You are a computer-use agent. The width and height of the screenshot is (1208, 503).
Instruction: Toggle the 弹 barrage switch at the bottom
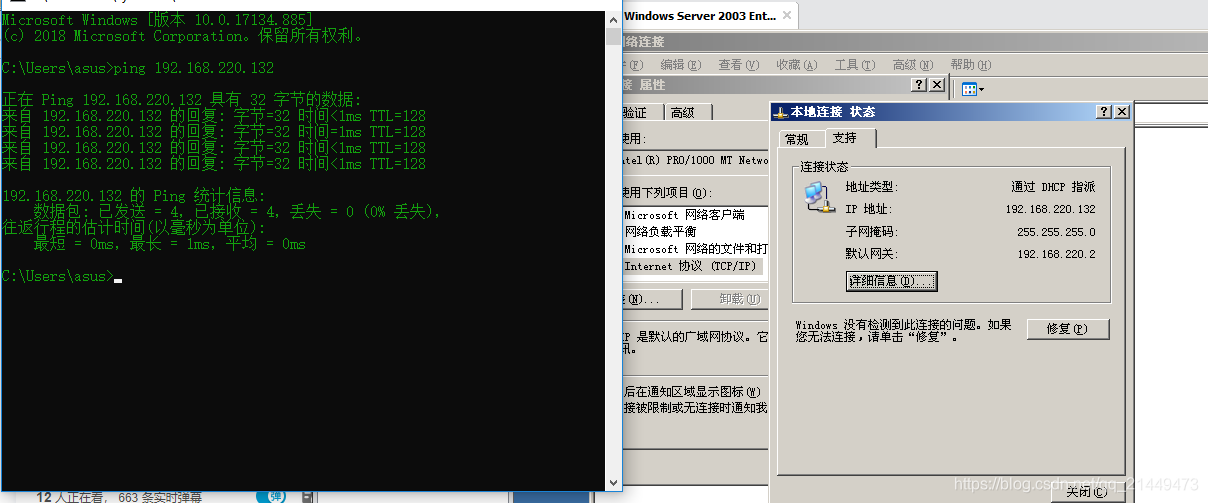(x=271, y=496)
